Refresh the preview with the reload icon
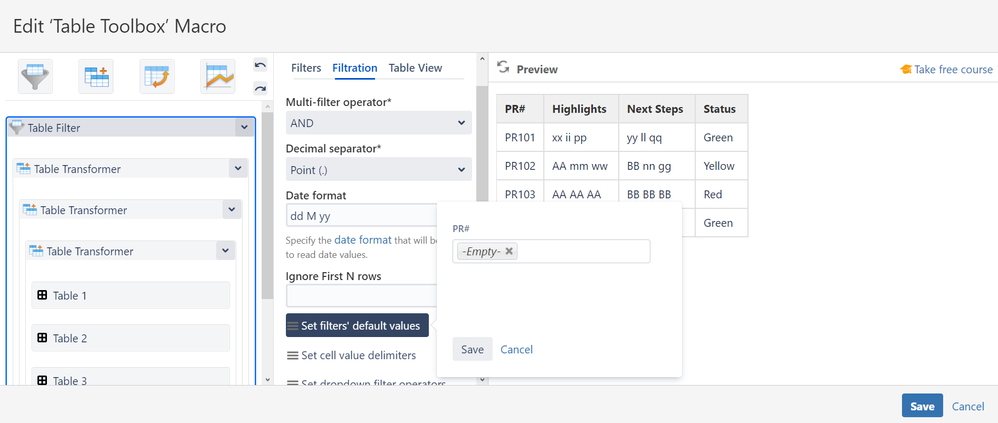 (503, 67)
